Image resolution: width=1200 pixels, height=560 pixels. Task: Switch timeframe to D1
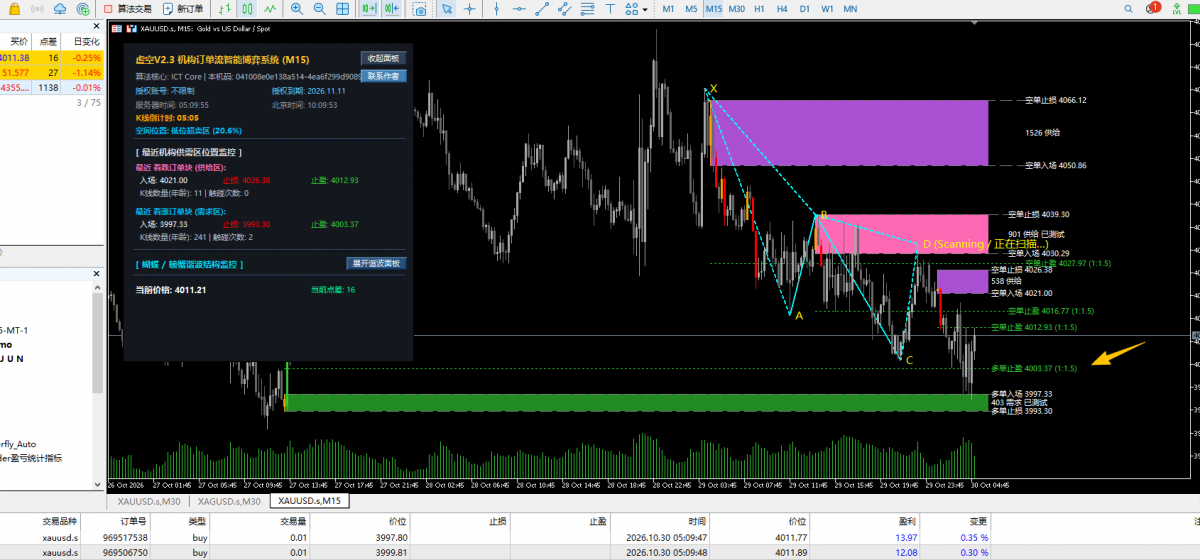click(804, 9)
